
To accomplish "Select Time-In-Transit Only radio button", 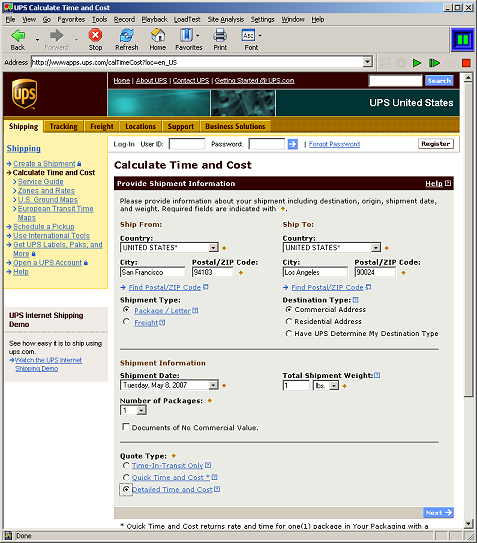I will (x=126, y=465).
